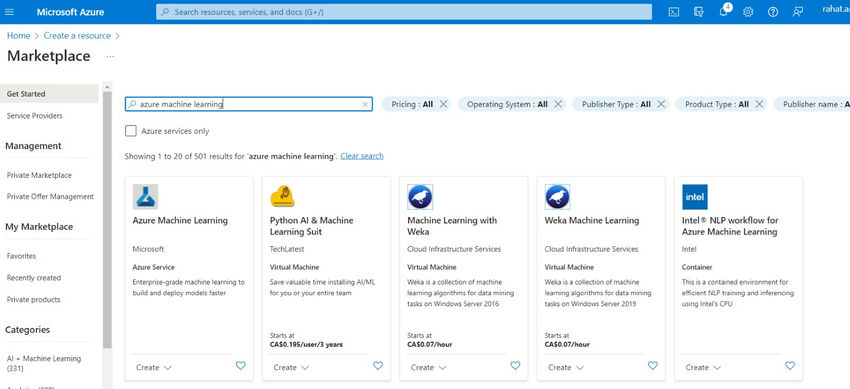Click the Machine Learning with Weka bird logo

point(420,197)
